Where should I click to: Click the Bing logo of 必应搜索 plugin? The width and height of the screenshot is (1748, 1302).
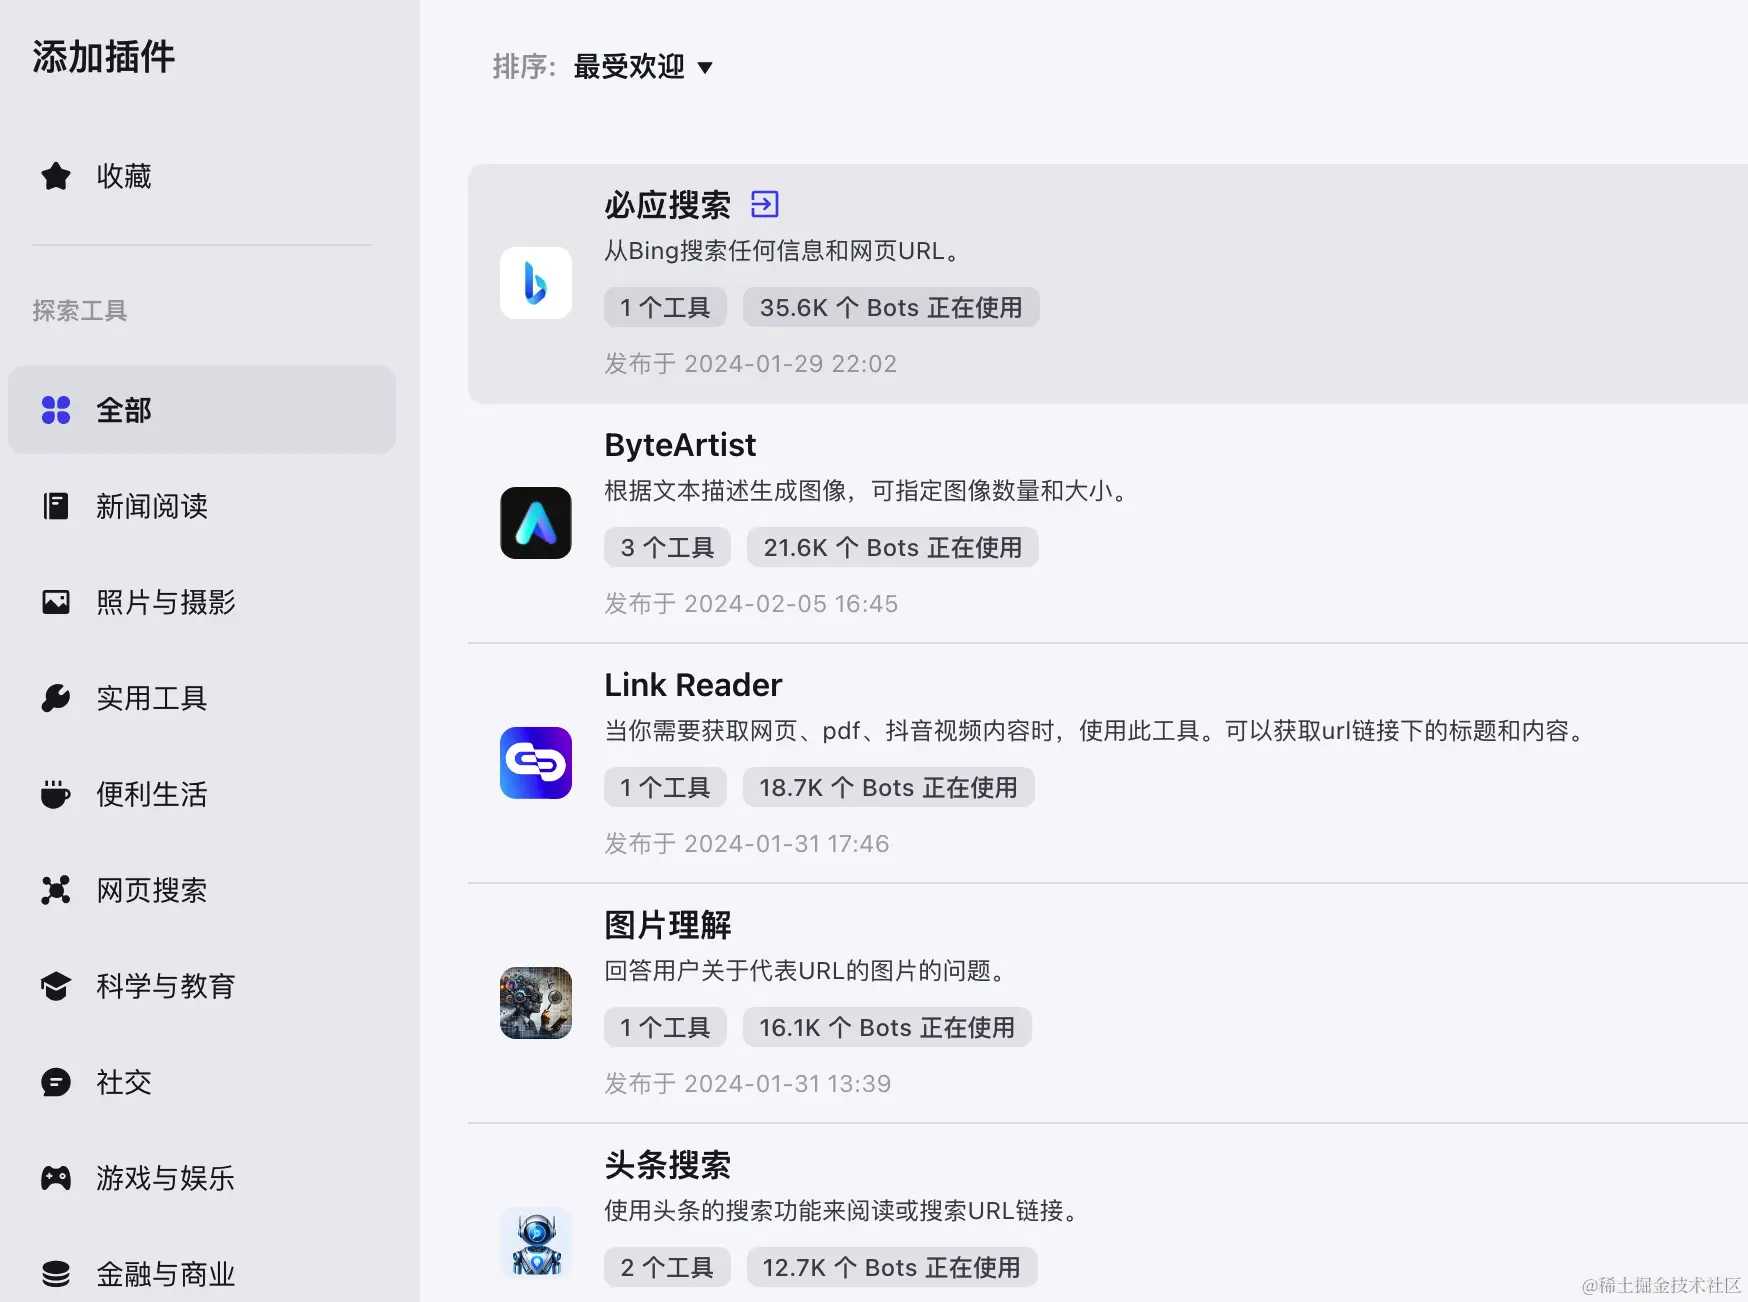tap(536, 283)
